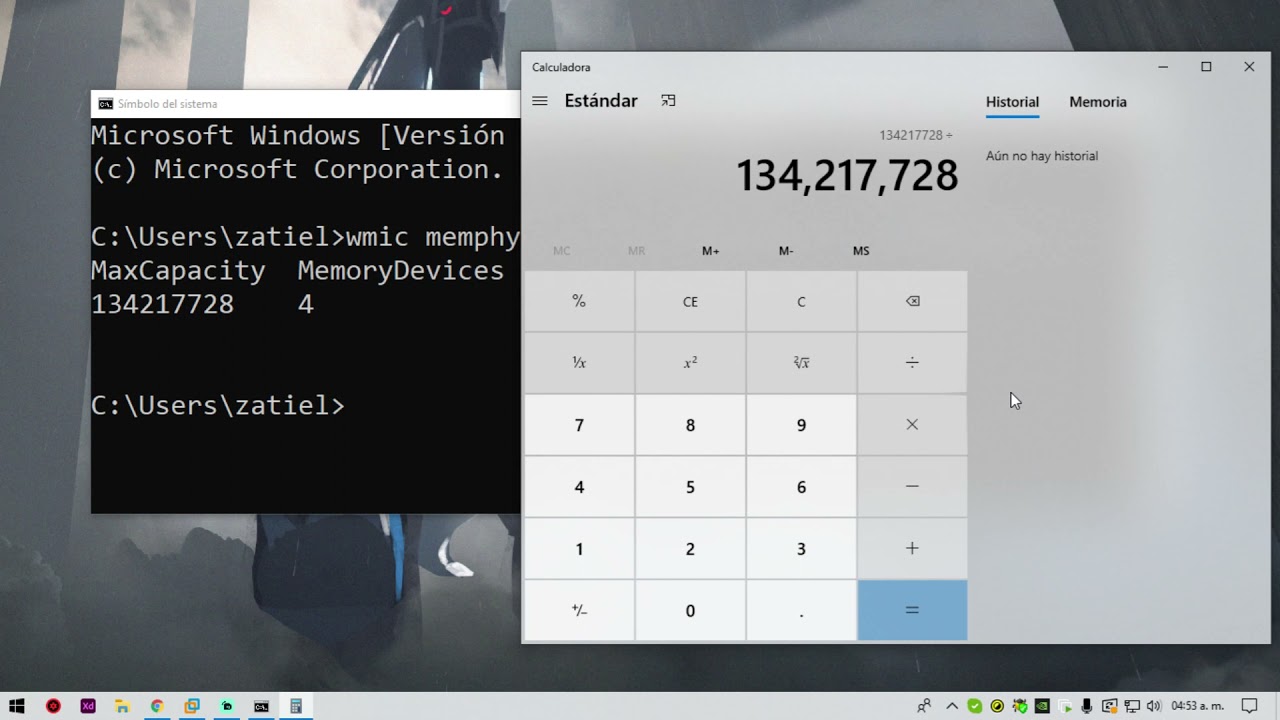Open the volume speaker tray icon
Screen dimensions: 1280x720
tap(1154, 706)
